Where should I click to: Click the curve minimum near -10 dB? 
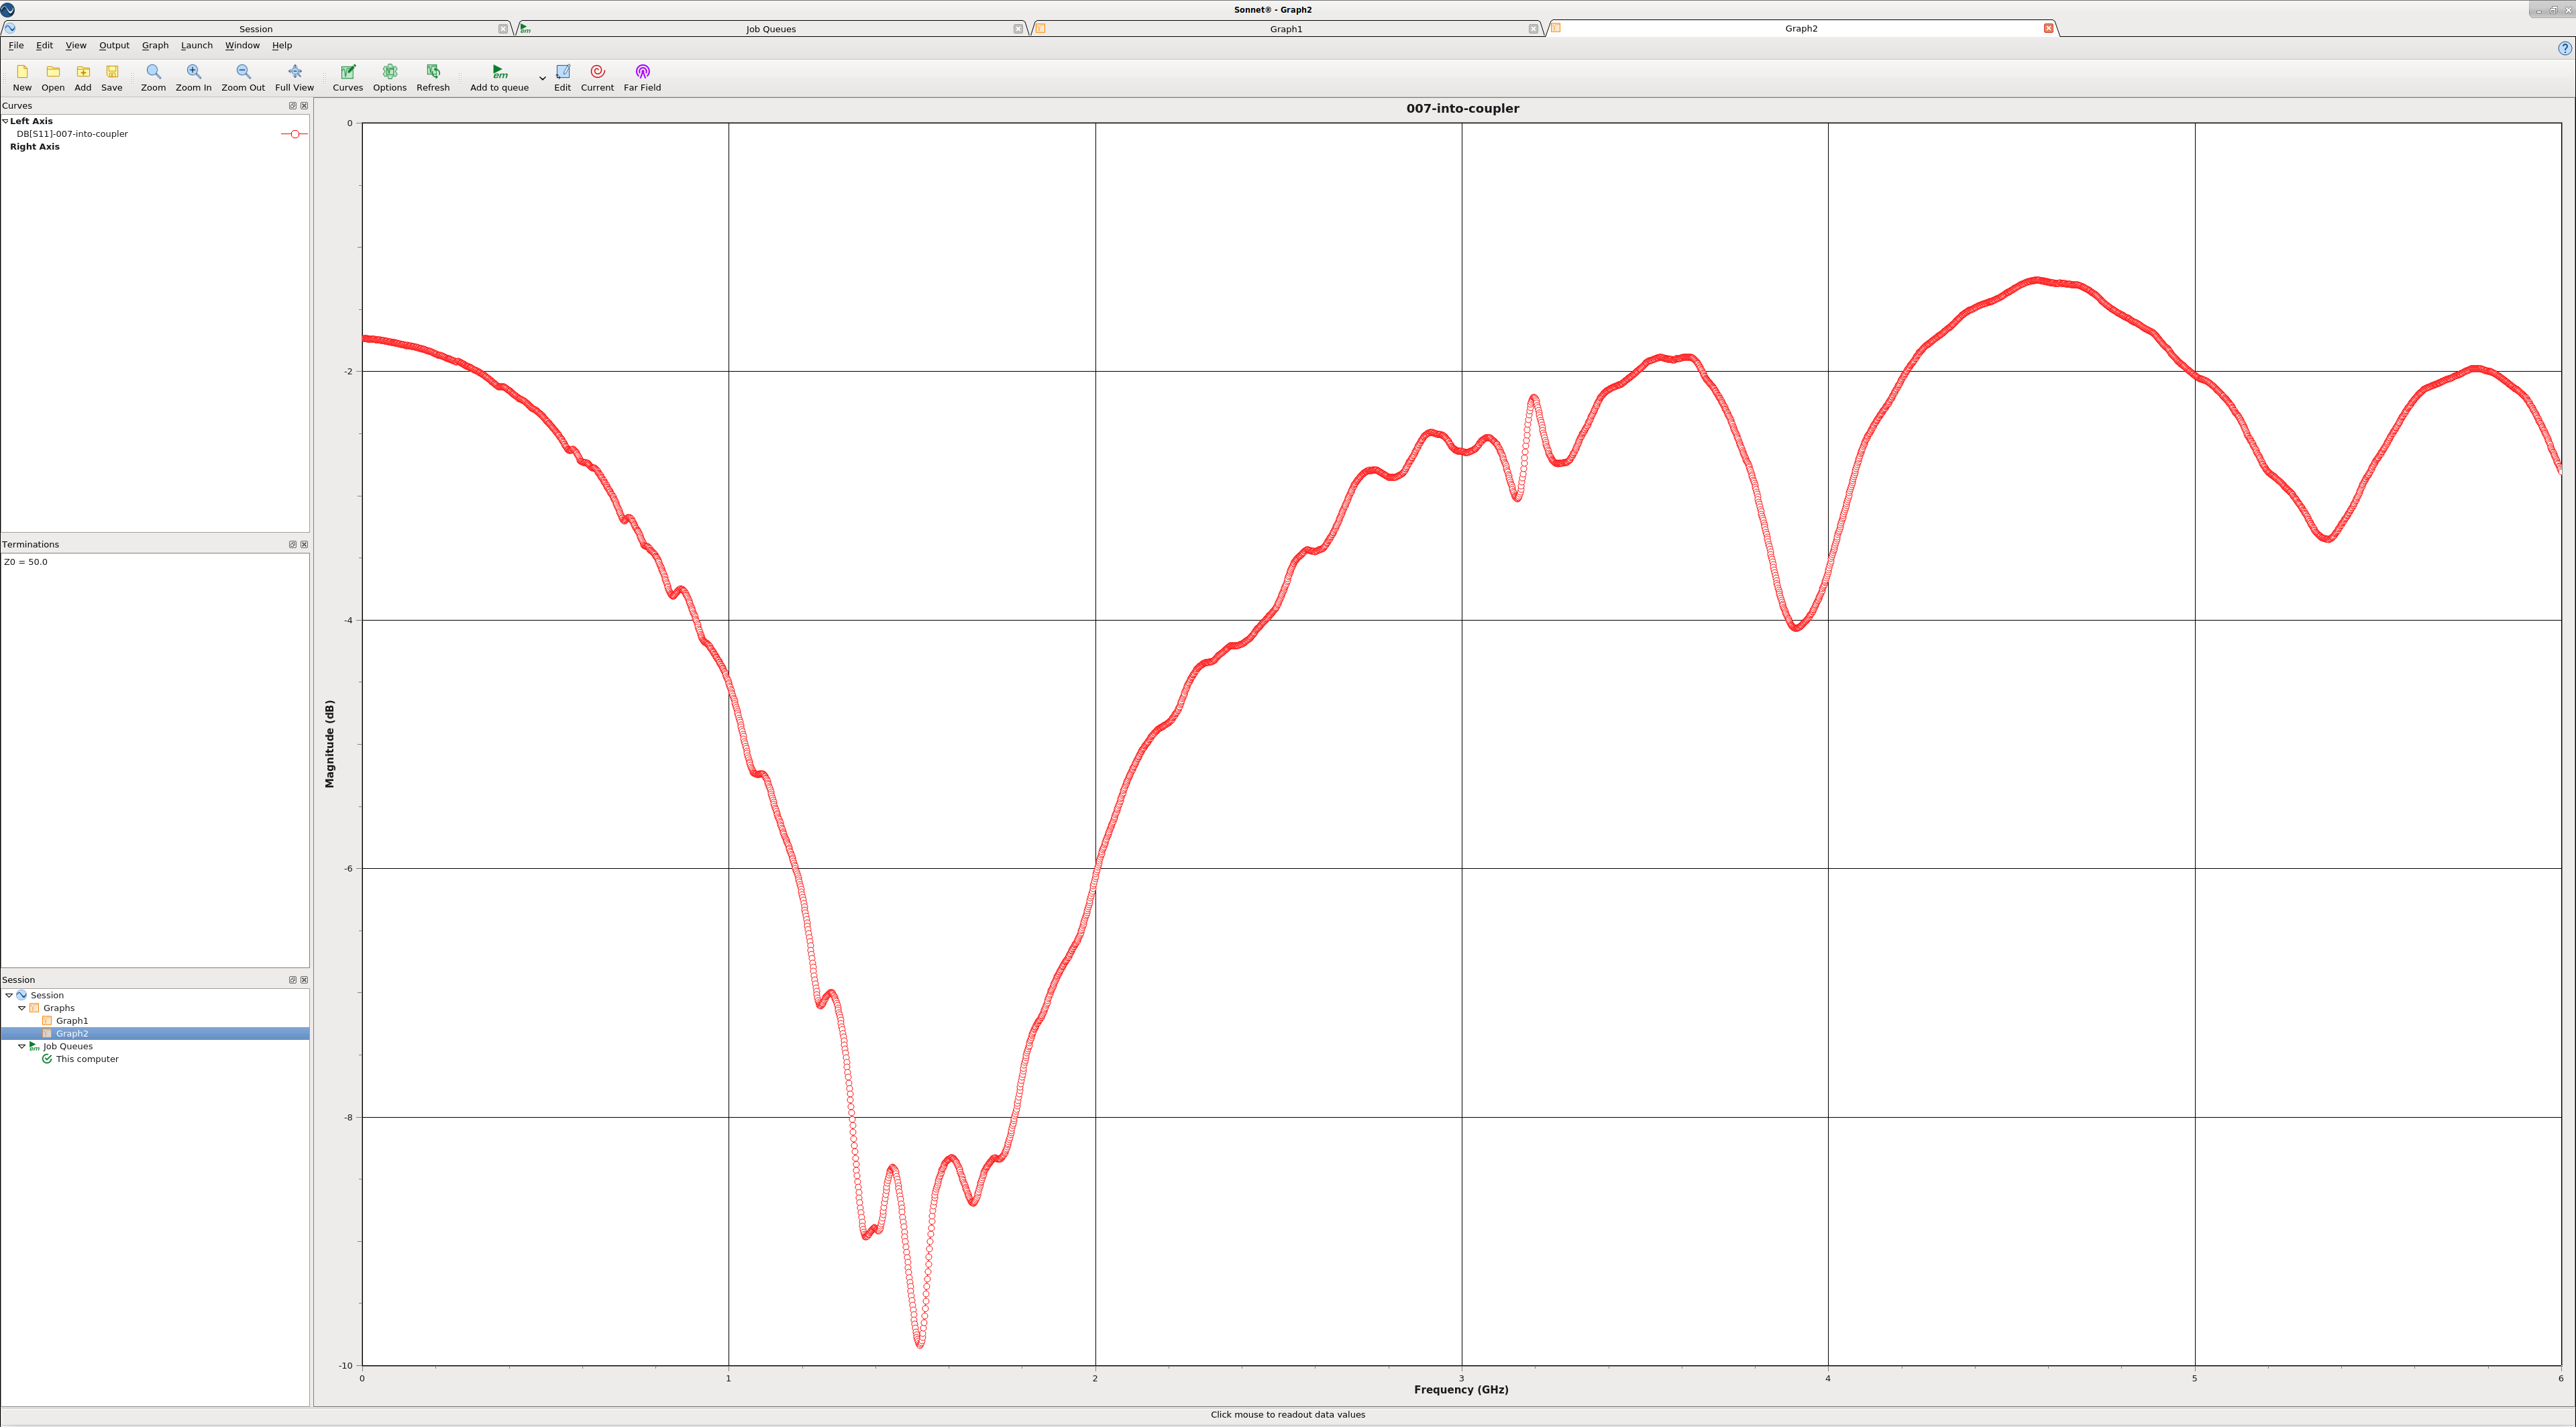click(920, 1344)
